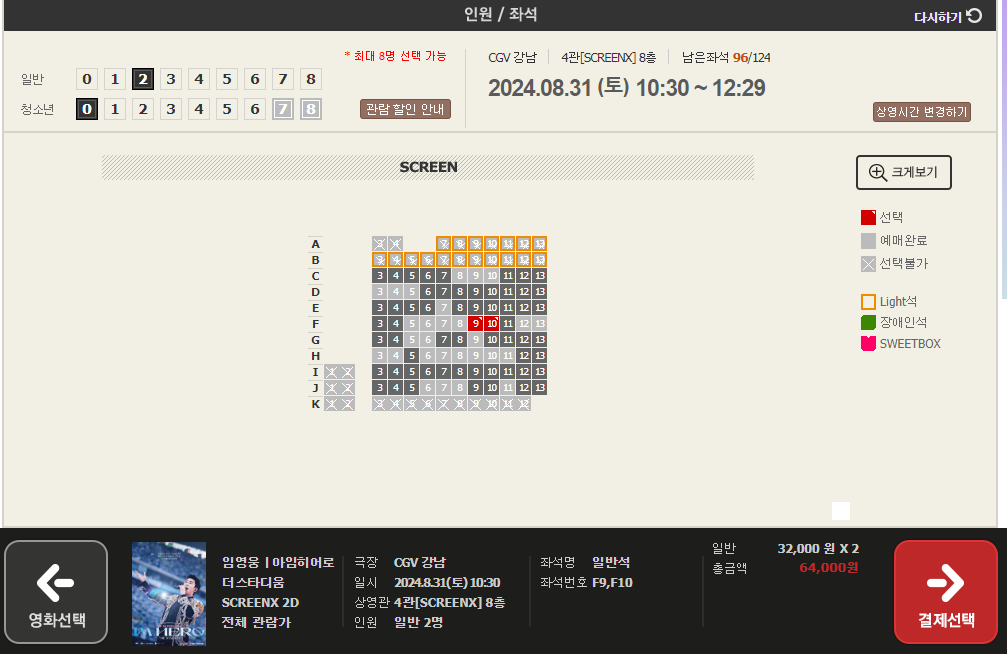Click the 남은좌석 96/124 text
The width and height of the screenshot is (1007, 654).
coord(726,58)
